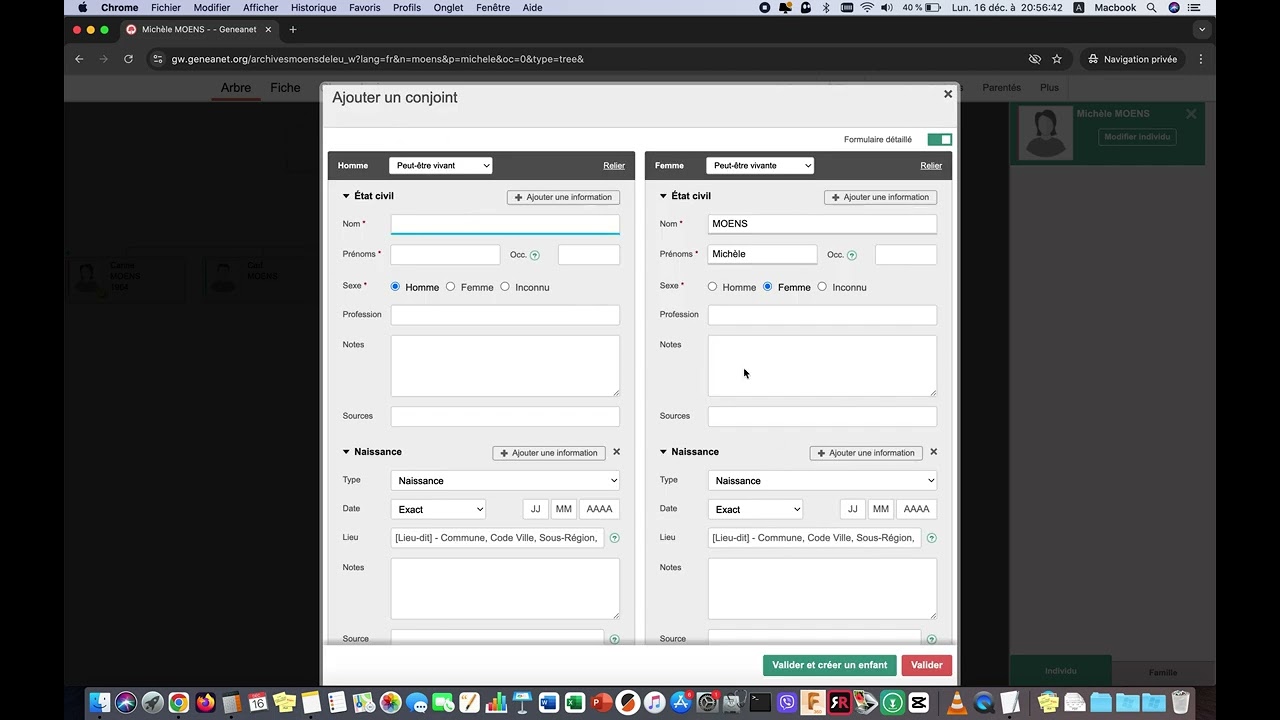Click the site information icon in address bar

(157, 59)
